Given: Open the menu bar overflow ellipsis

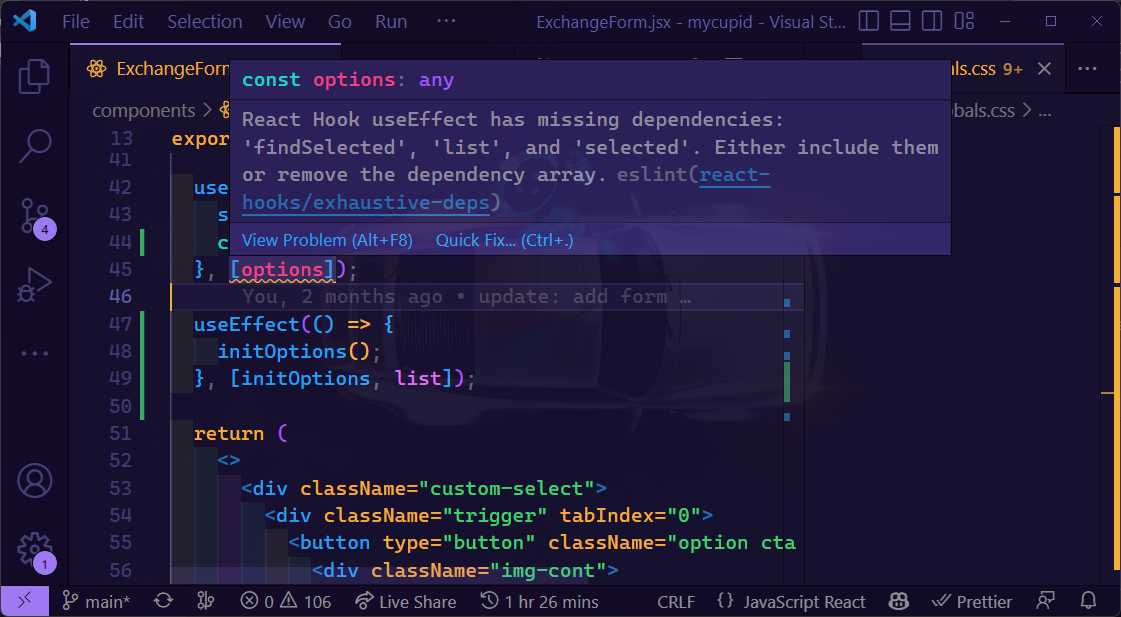Looking at the screenshot, I should [446, 21].
